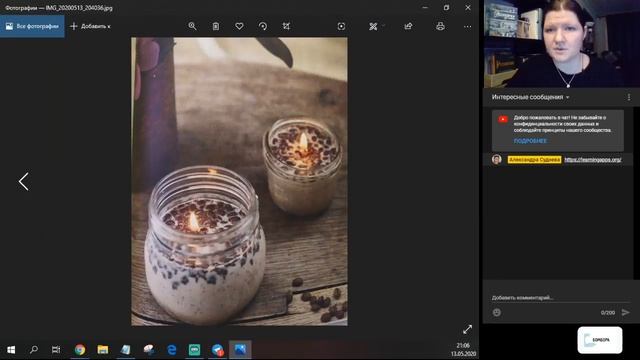
Task: Click the highlighted chat author name
Action: pos(534,160)
